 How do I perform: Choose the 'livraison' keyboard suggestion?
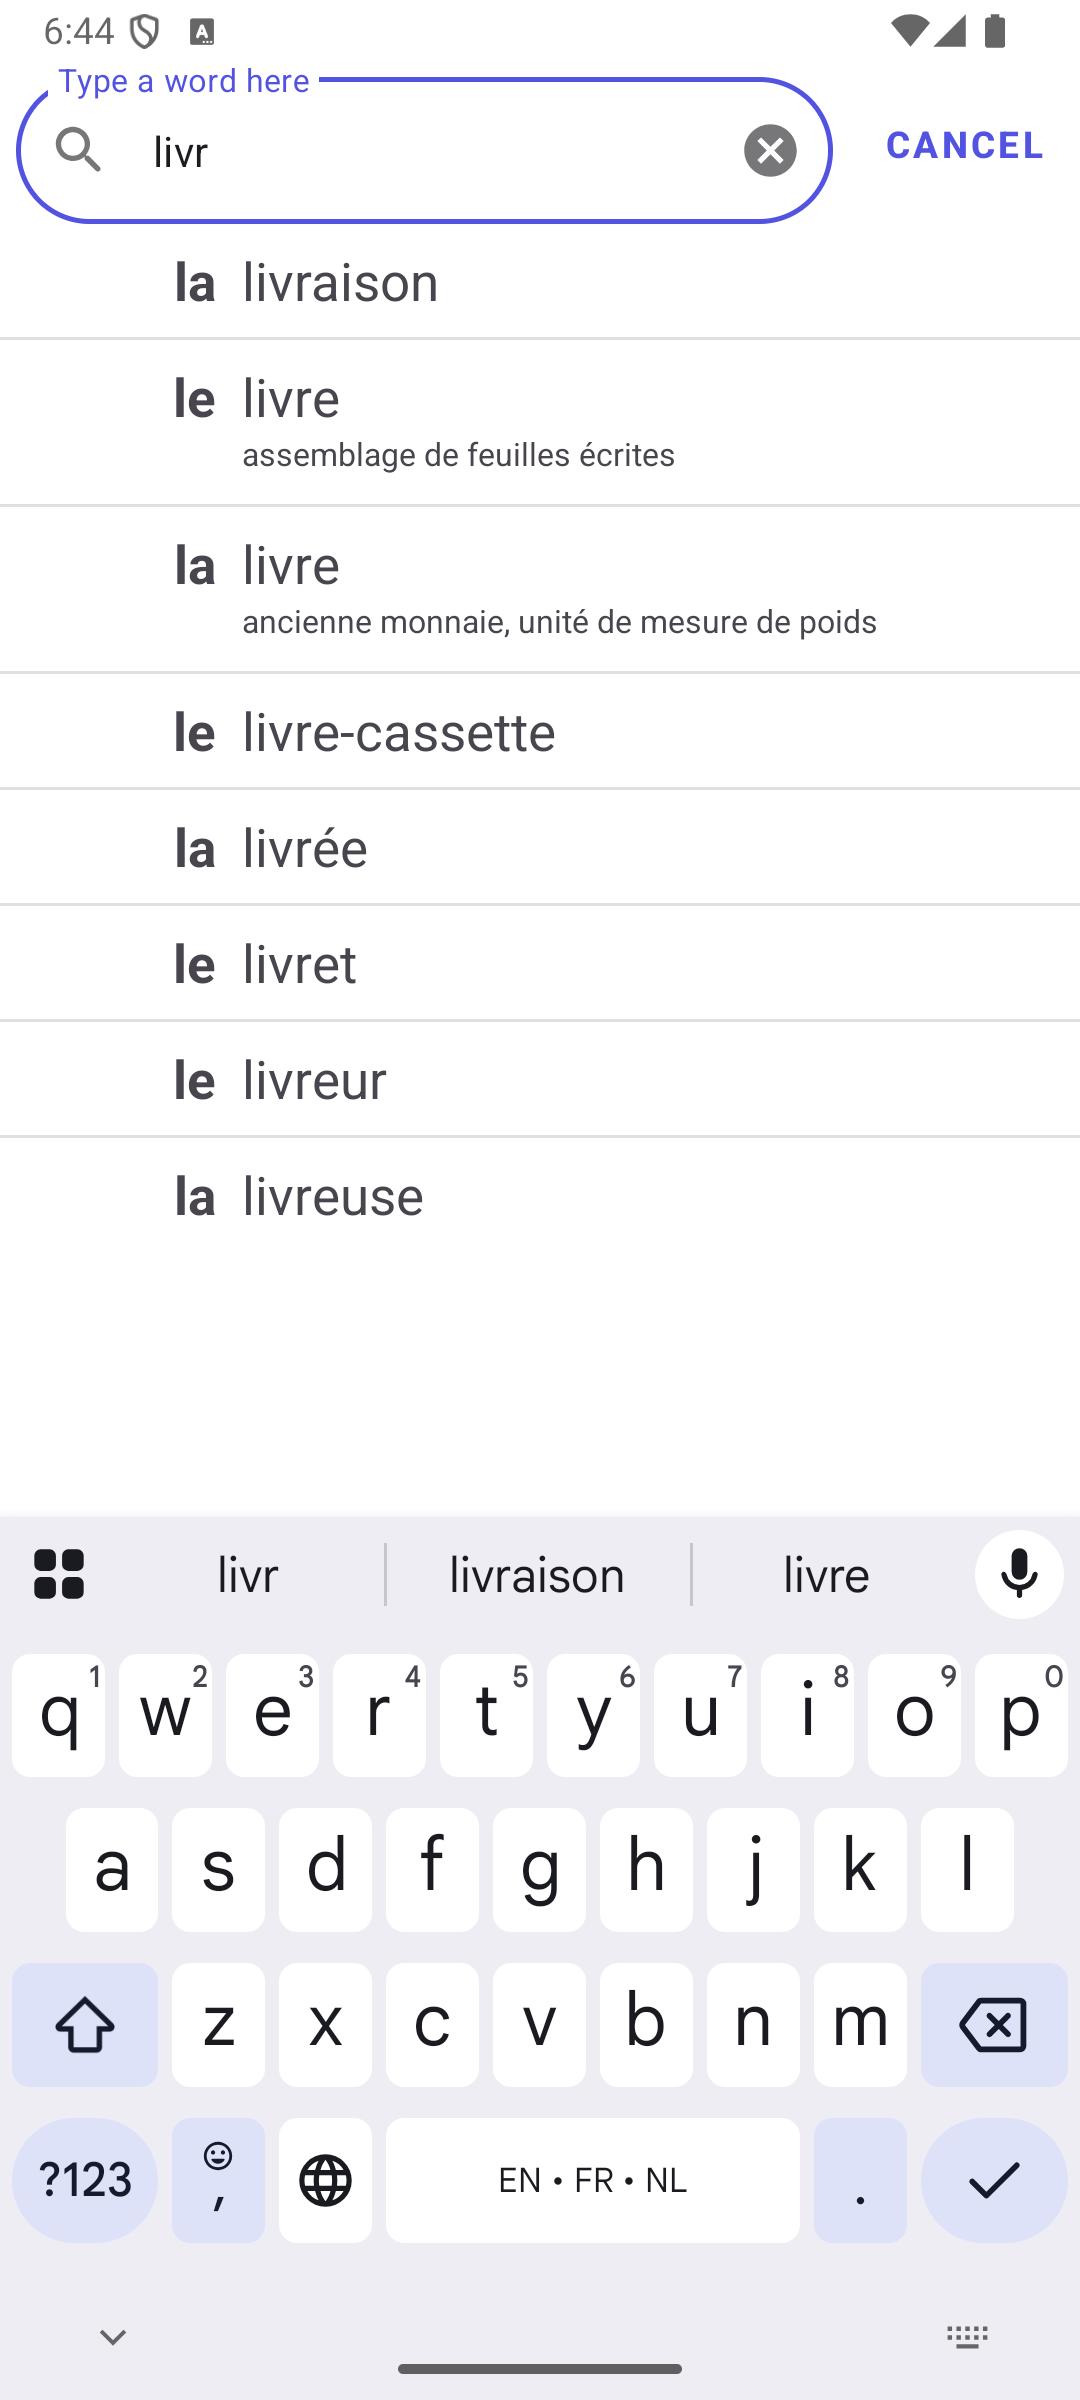pyautogui.click(x=537, y=1574)
